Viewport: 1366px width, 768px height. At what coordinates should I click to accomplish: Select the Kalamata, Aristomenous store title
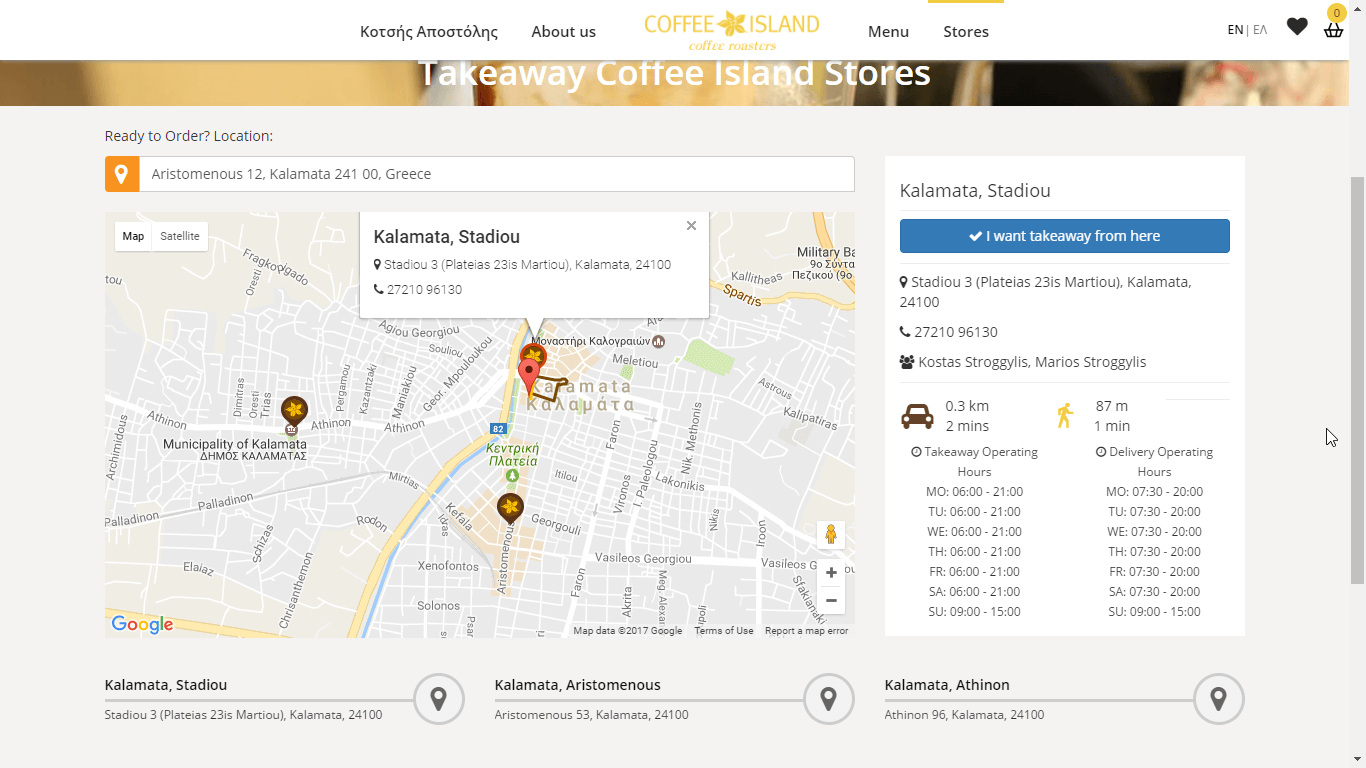[577, 685]
